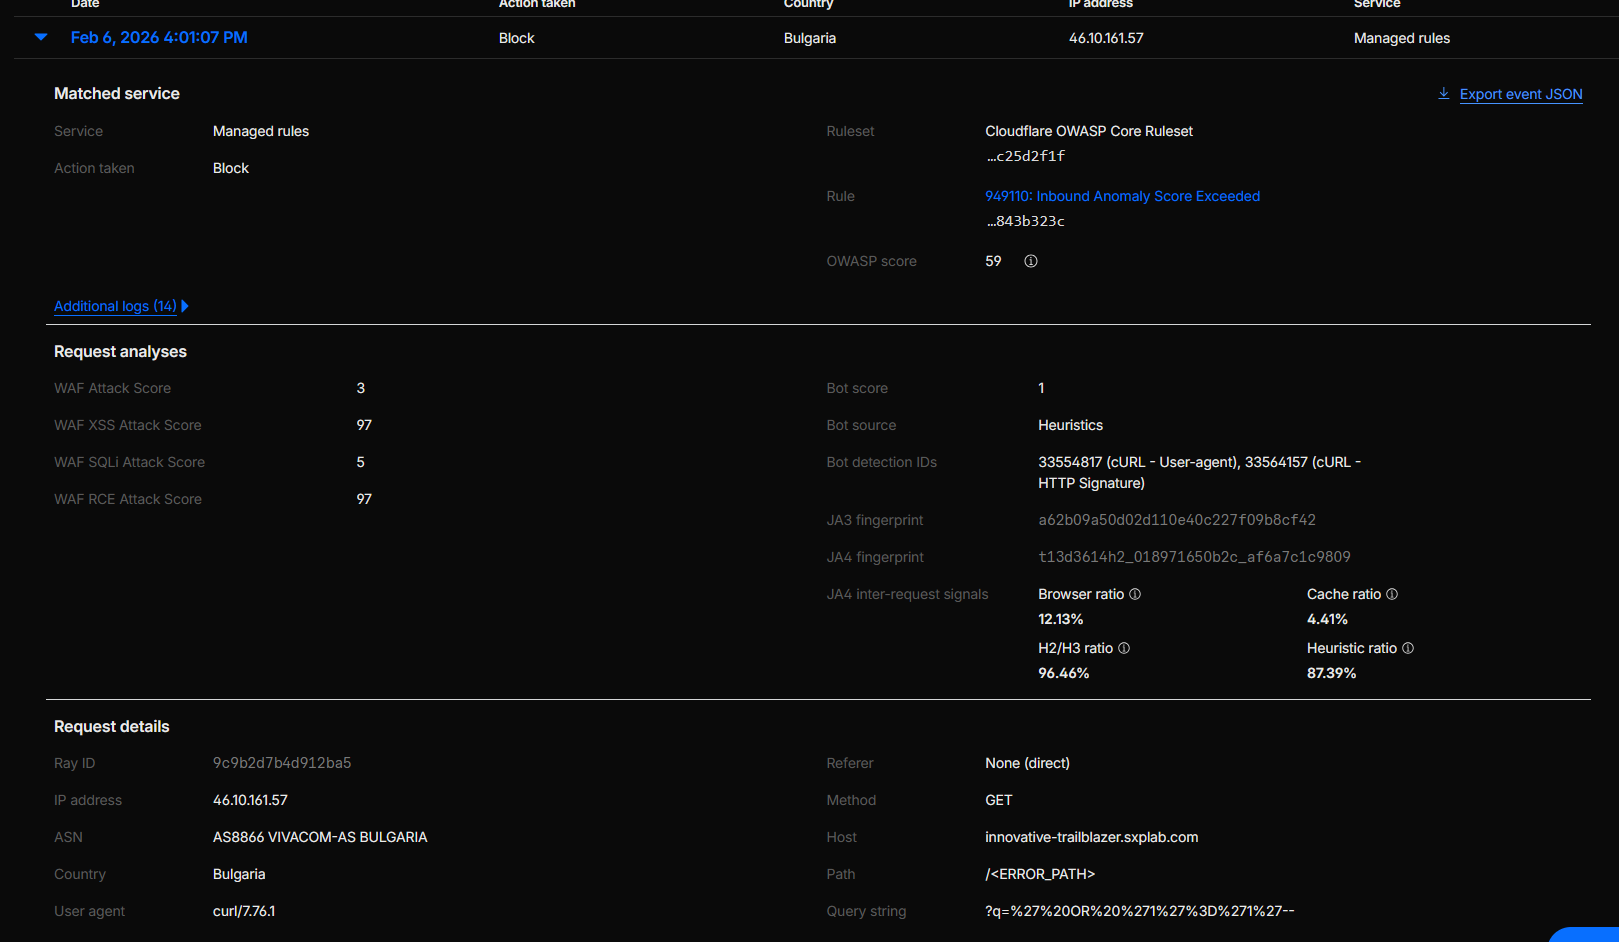Click the arrow after Additional logs
1619x942 pixels.
point(186,306)
